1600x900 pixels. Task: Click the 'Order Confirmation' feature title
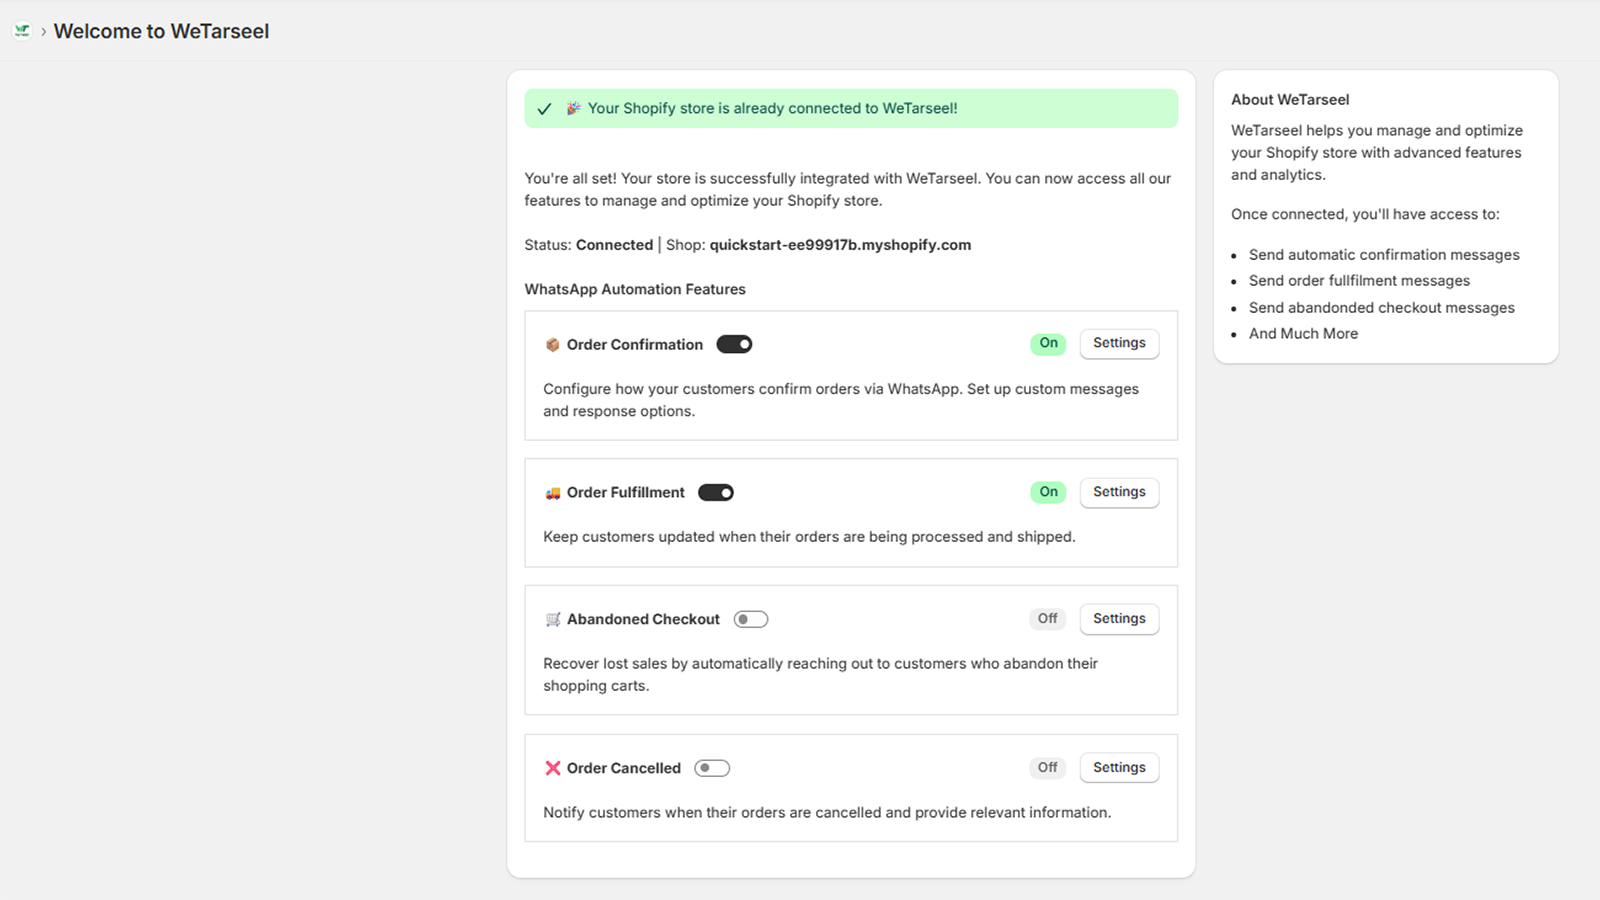pos(635,345)
